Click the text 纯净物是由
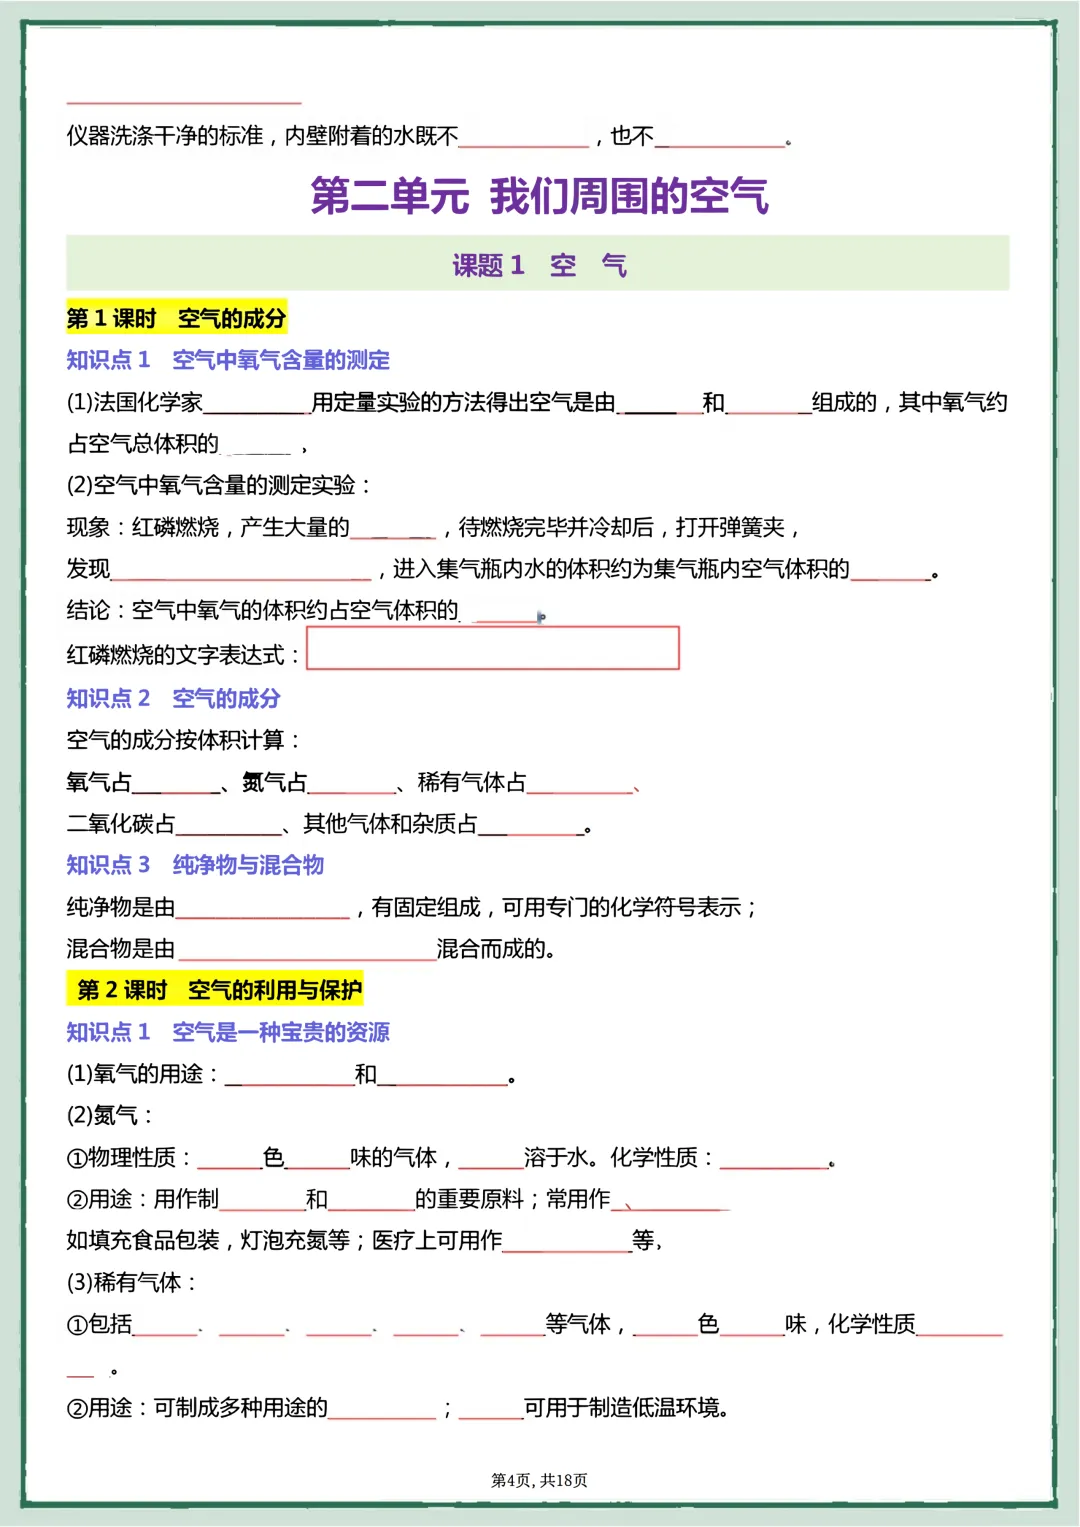Viewport: 1080px width, 1527px height. (121, 907)
